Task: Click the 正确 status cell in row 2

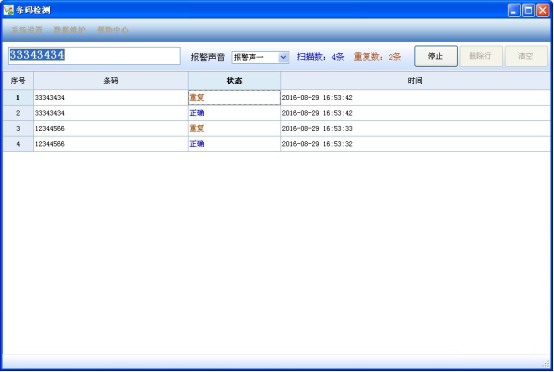Action: click(234, 113)
